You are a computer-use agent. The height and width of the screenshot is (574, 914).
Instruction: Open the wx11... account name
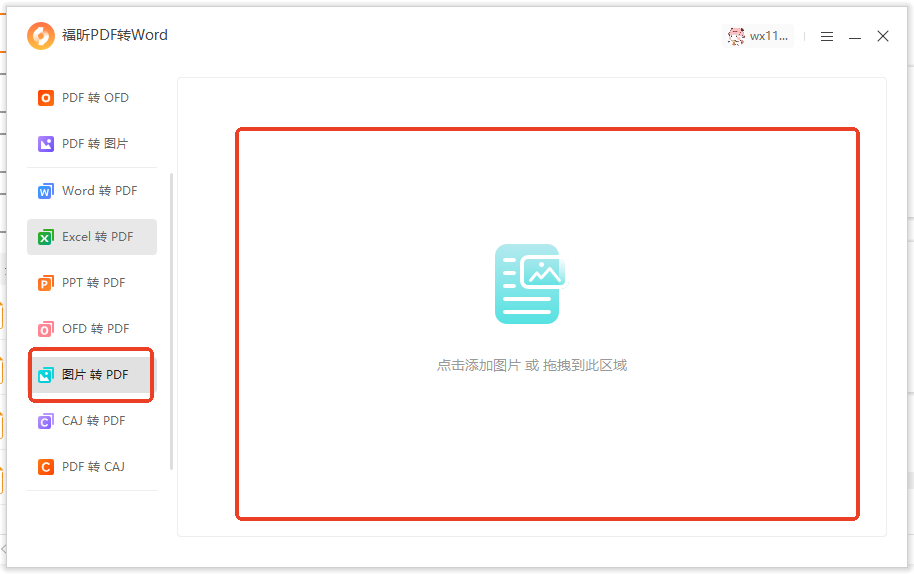pos(769,36)
